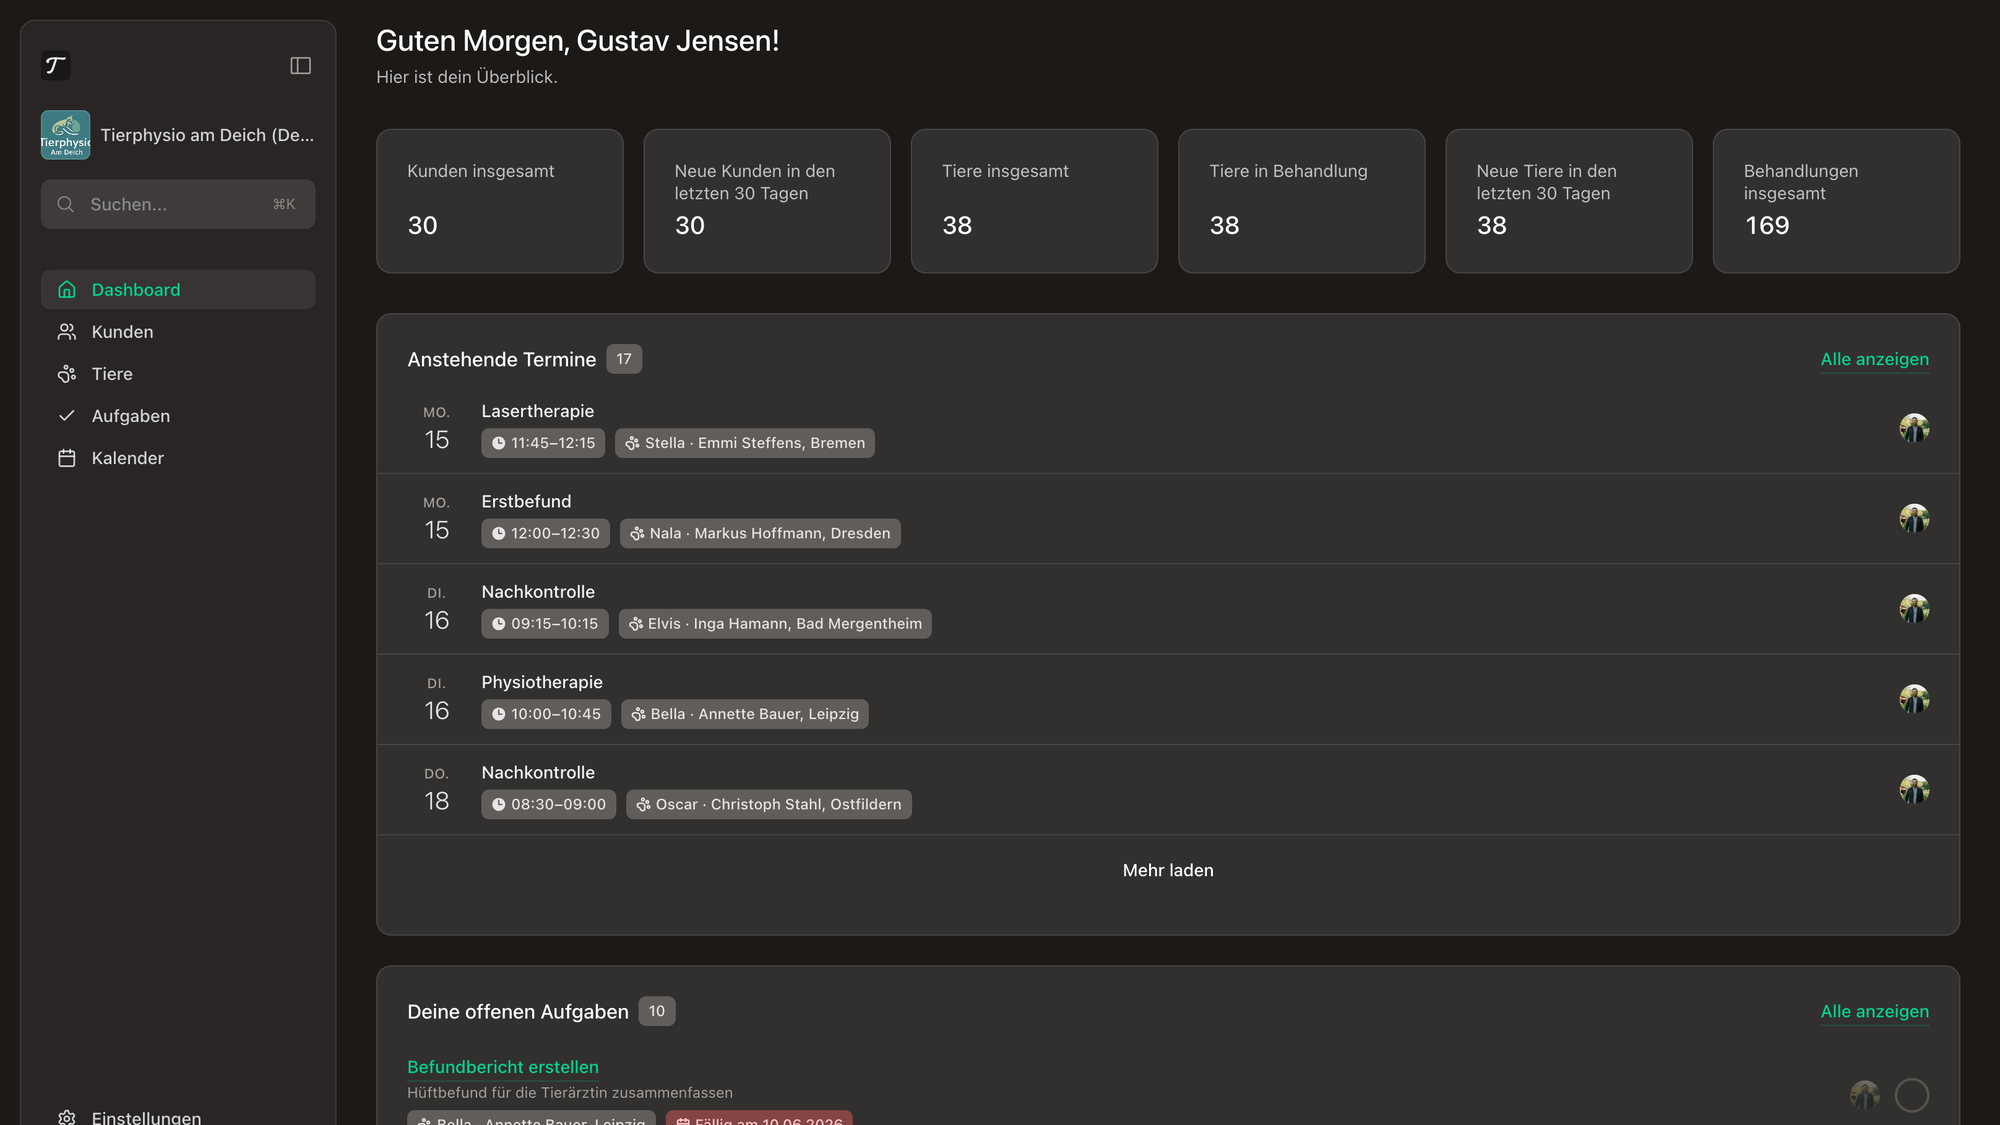Click the paw icon in the Stella tag
Screen dimensions: 2000x1125
click(x=633, y=443)
